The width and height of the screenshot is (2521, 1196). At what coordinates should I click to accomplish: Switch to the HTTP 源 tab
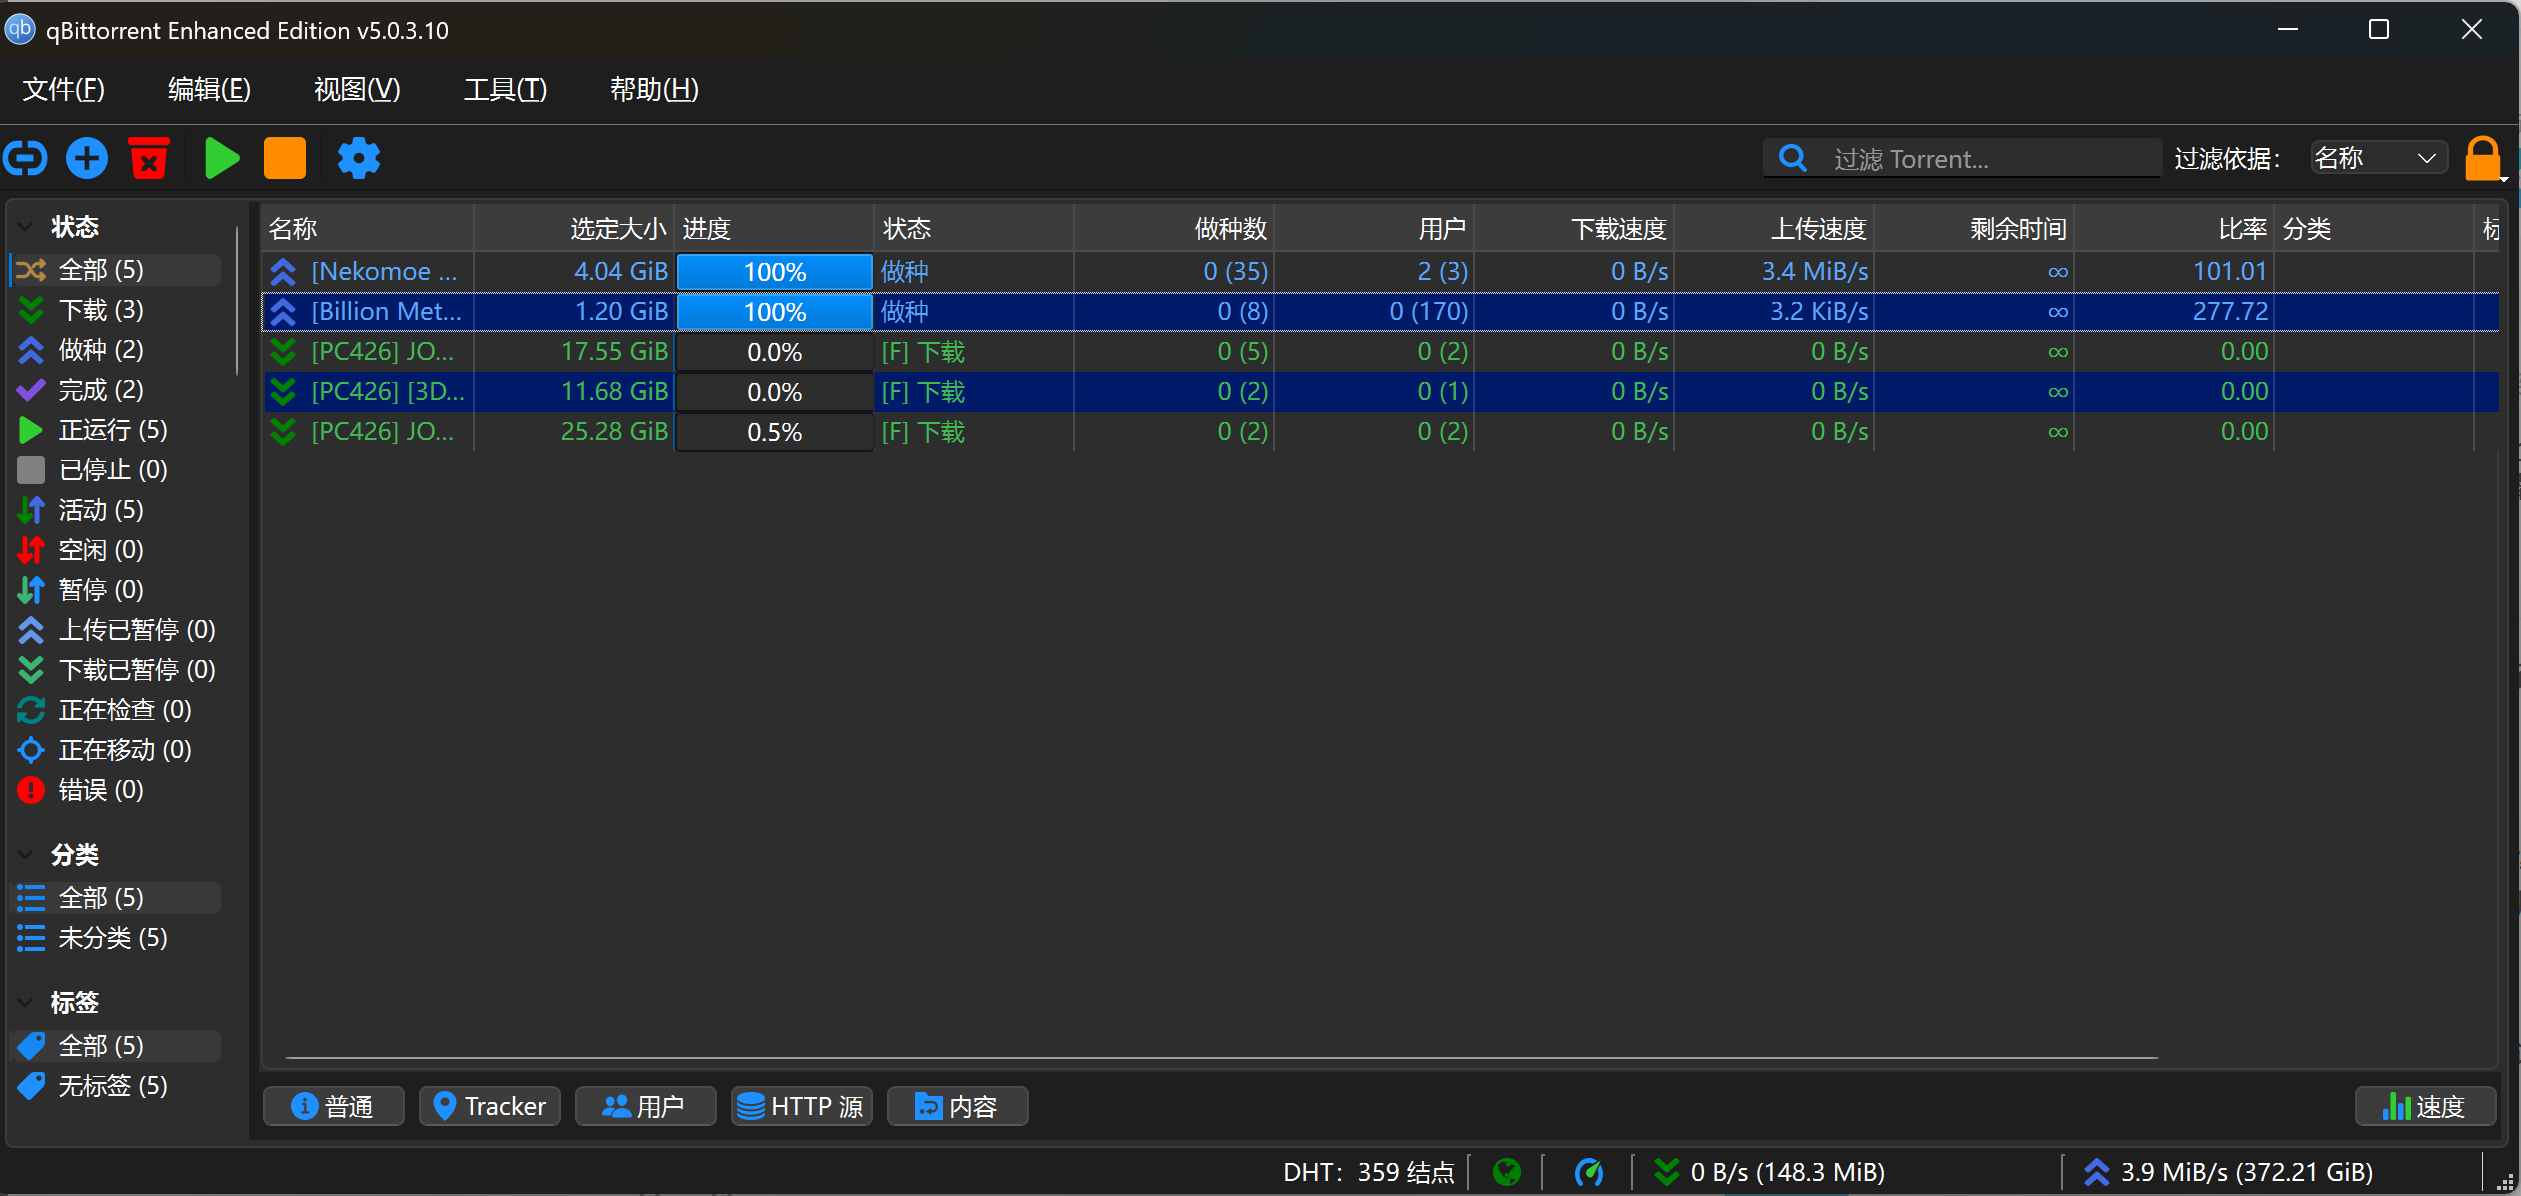[x=802, y=1106]
